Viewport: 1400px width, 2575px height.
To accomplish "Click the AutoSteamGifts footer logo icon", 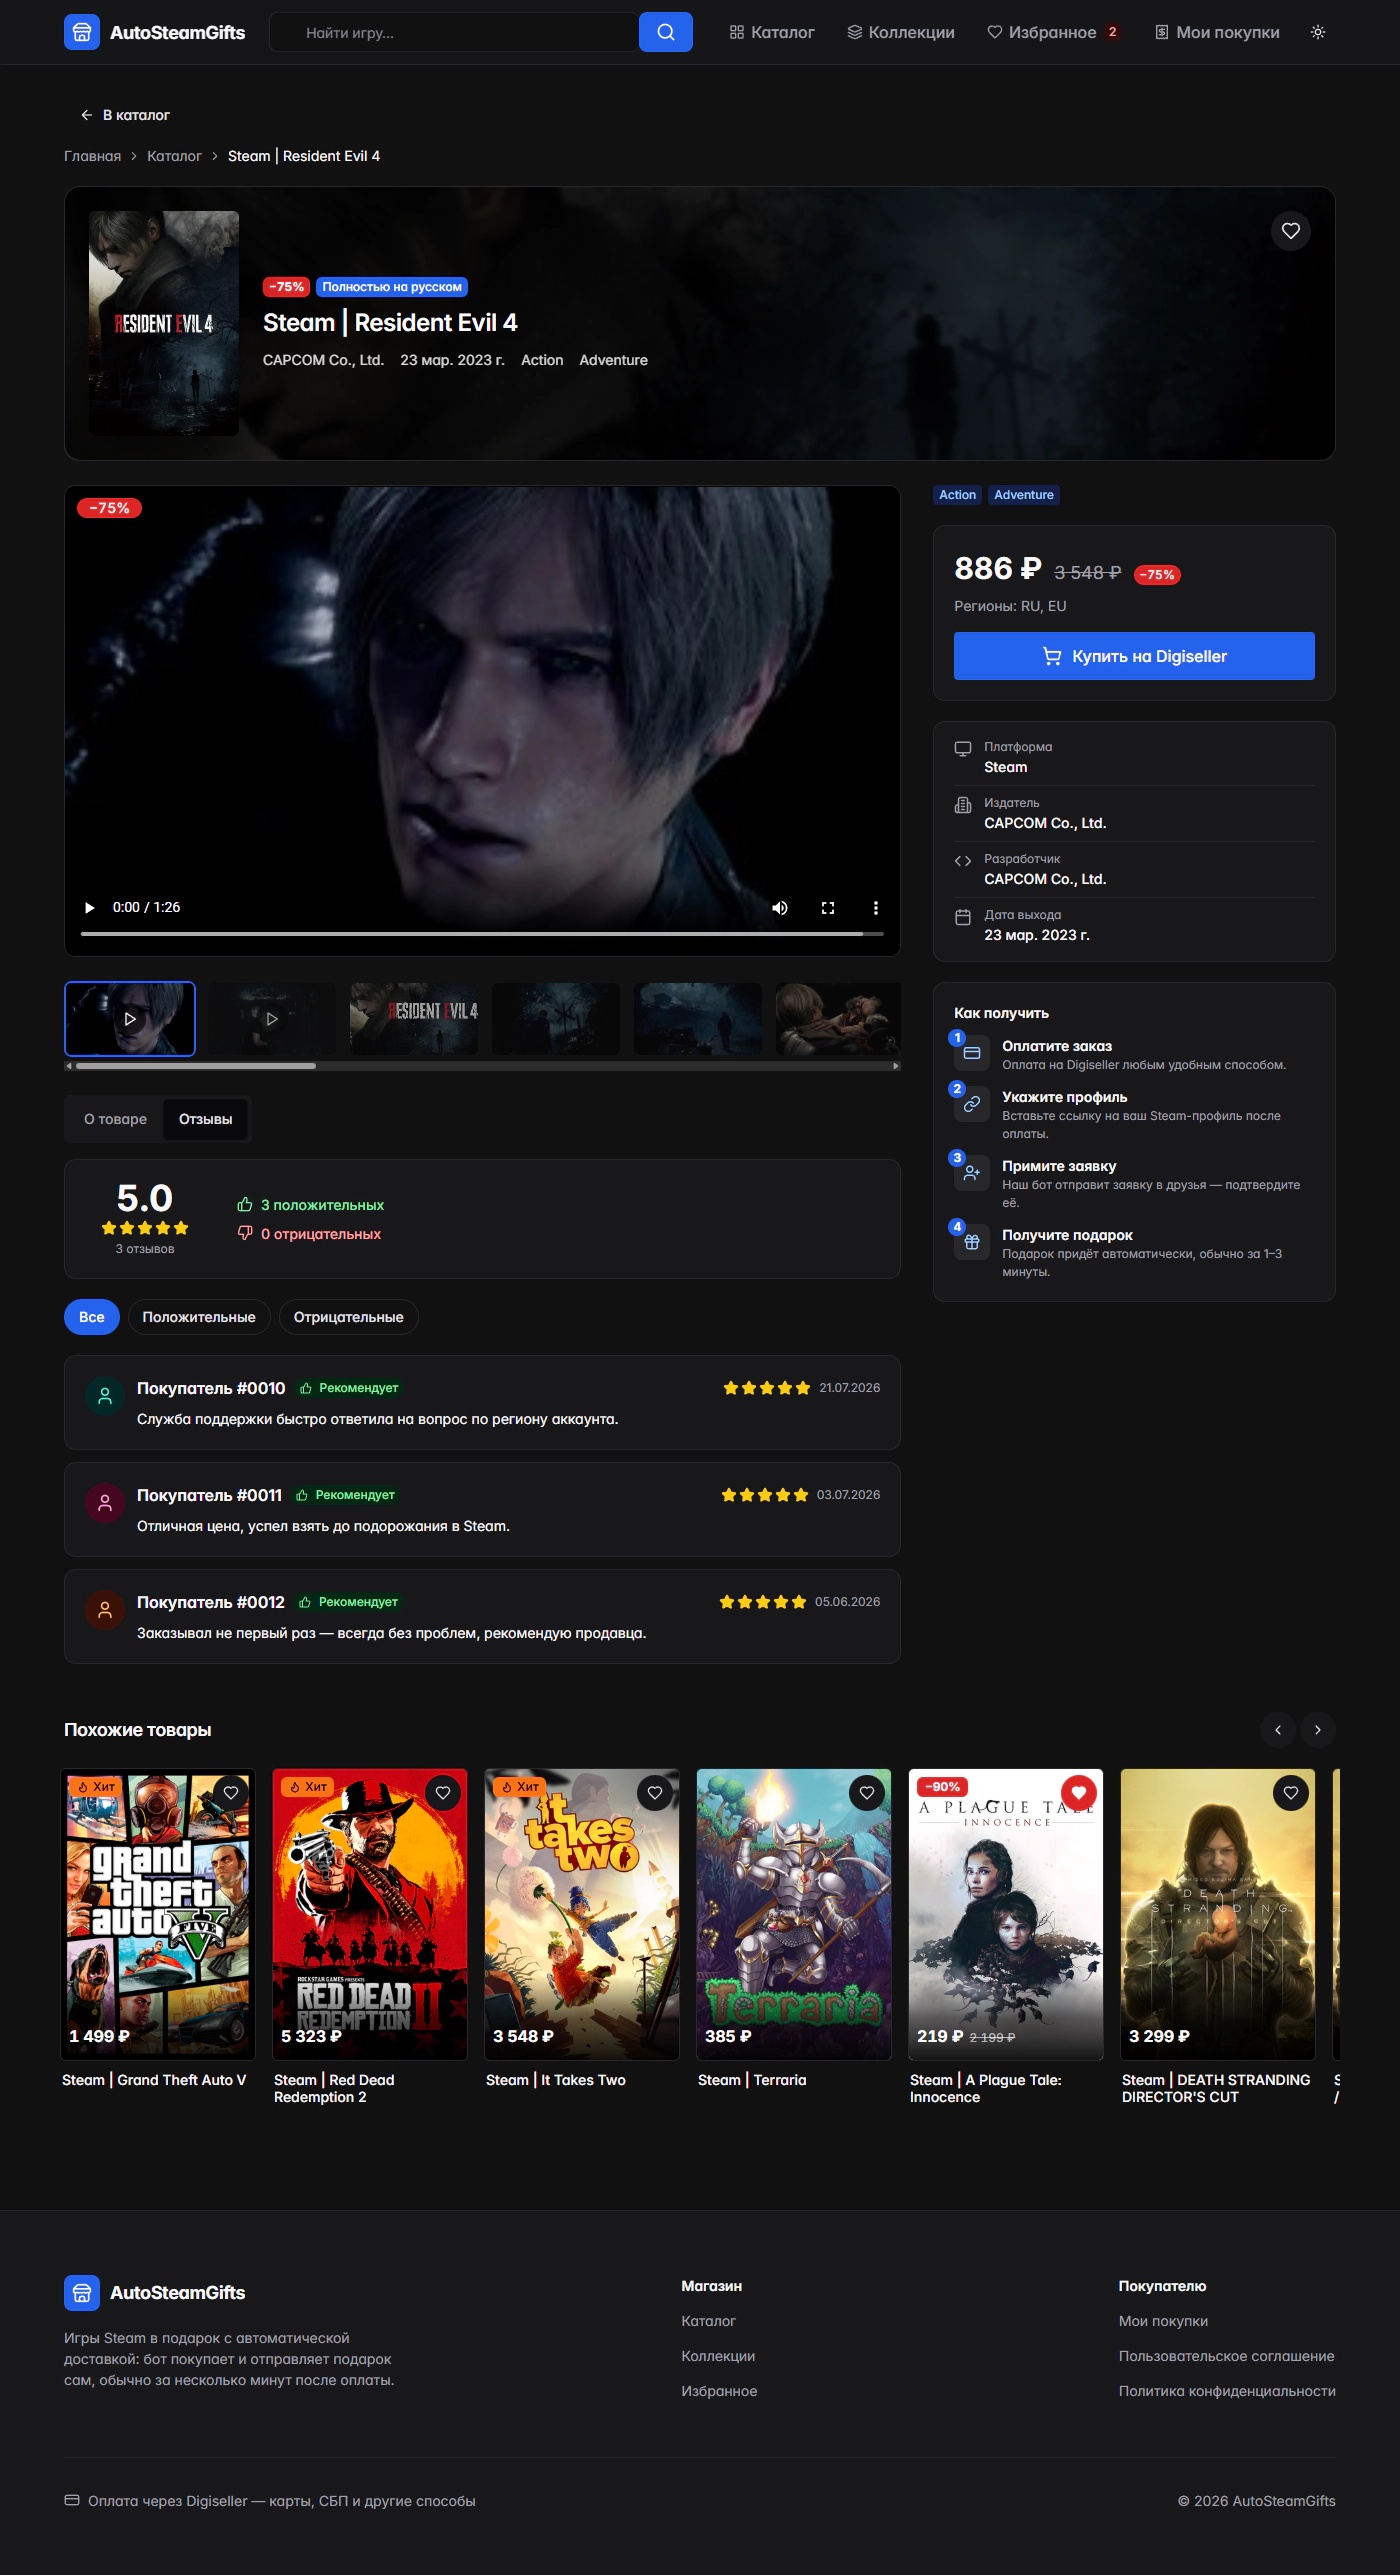I will click(82, 2293).
